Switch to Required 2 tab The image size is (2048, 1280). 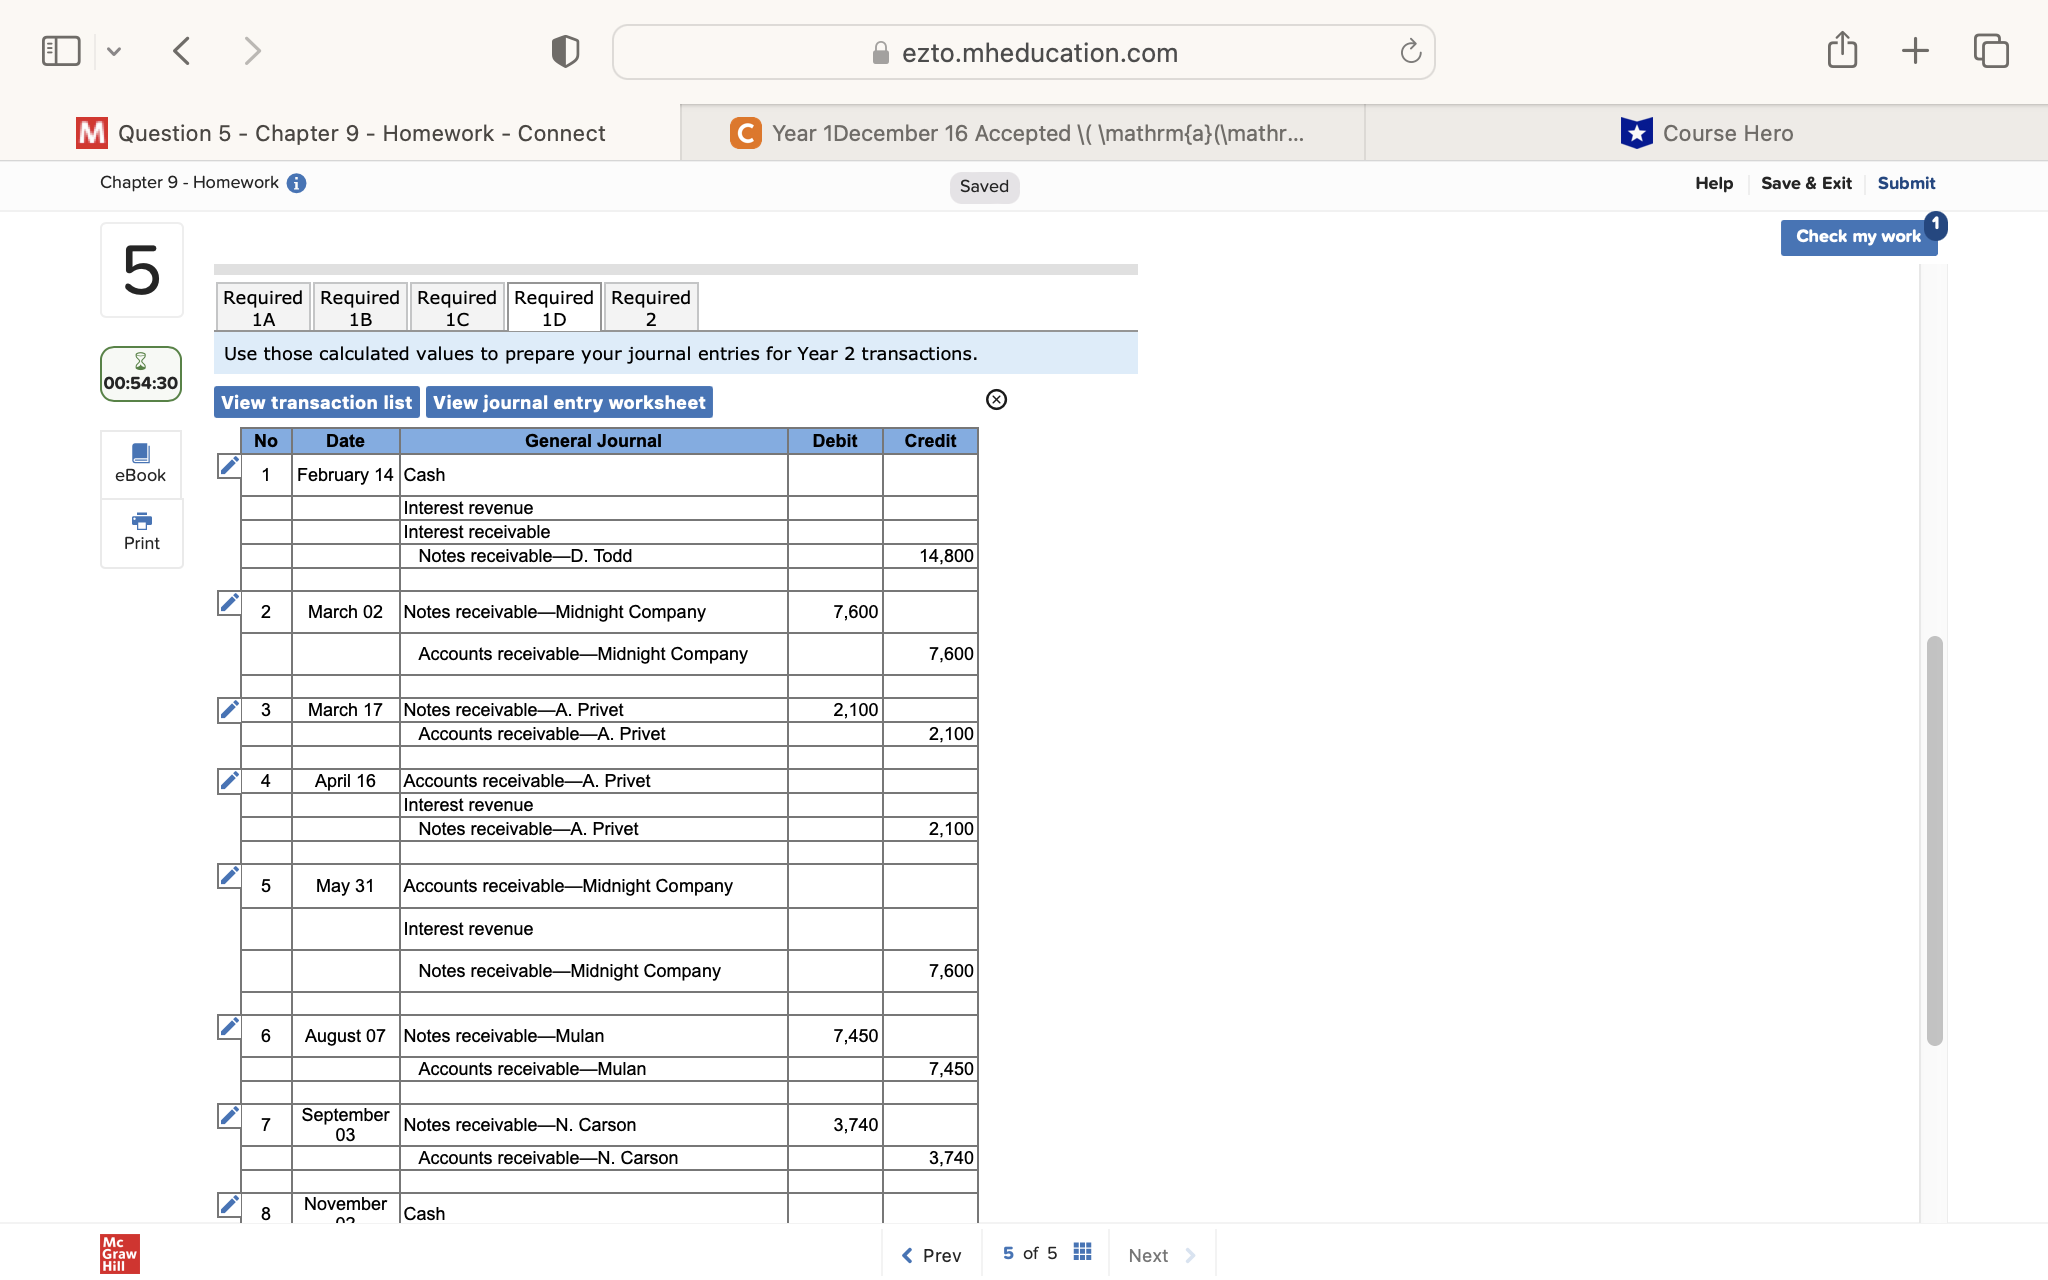(651, 308)
